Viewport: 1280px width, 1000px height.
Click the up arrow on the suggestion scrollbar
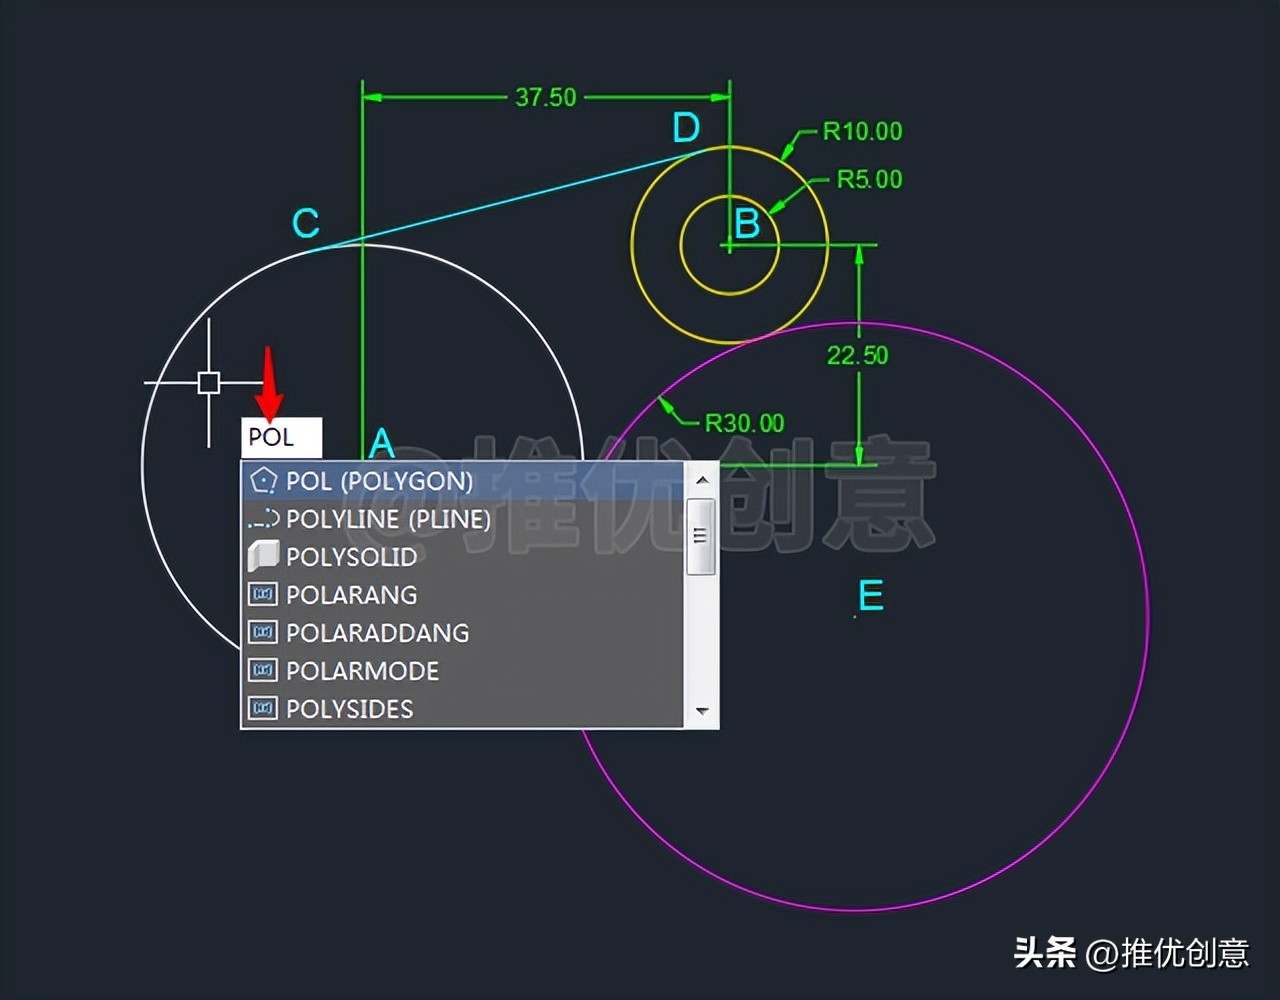702,478
